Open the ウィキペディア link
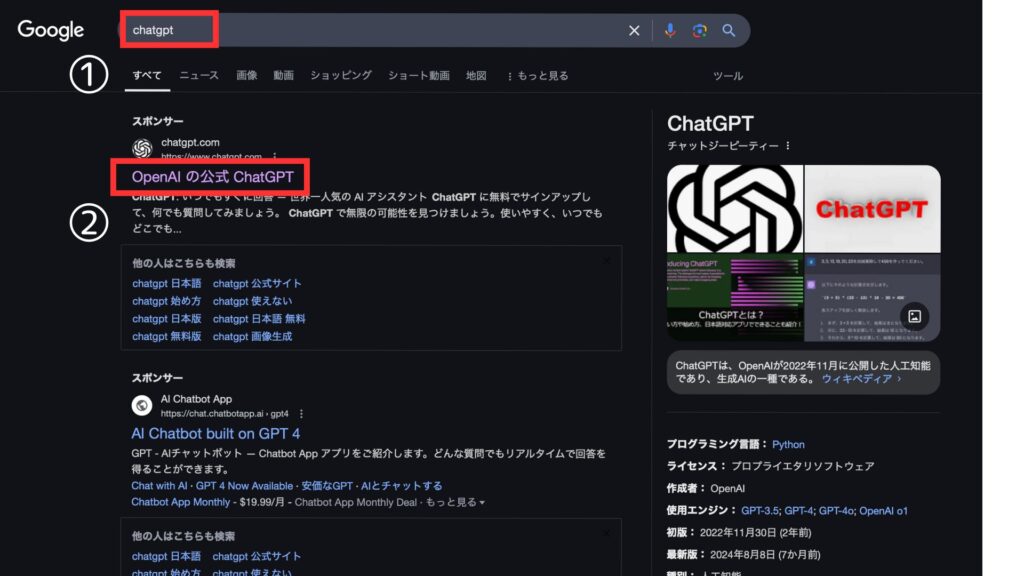The height and width of the screenshot is (576, 1024). pyautogui.click(x=861, y=379)
